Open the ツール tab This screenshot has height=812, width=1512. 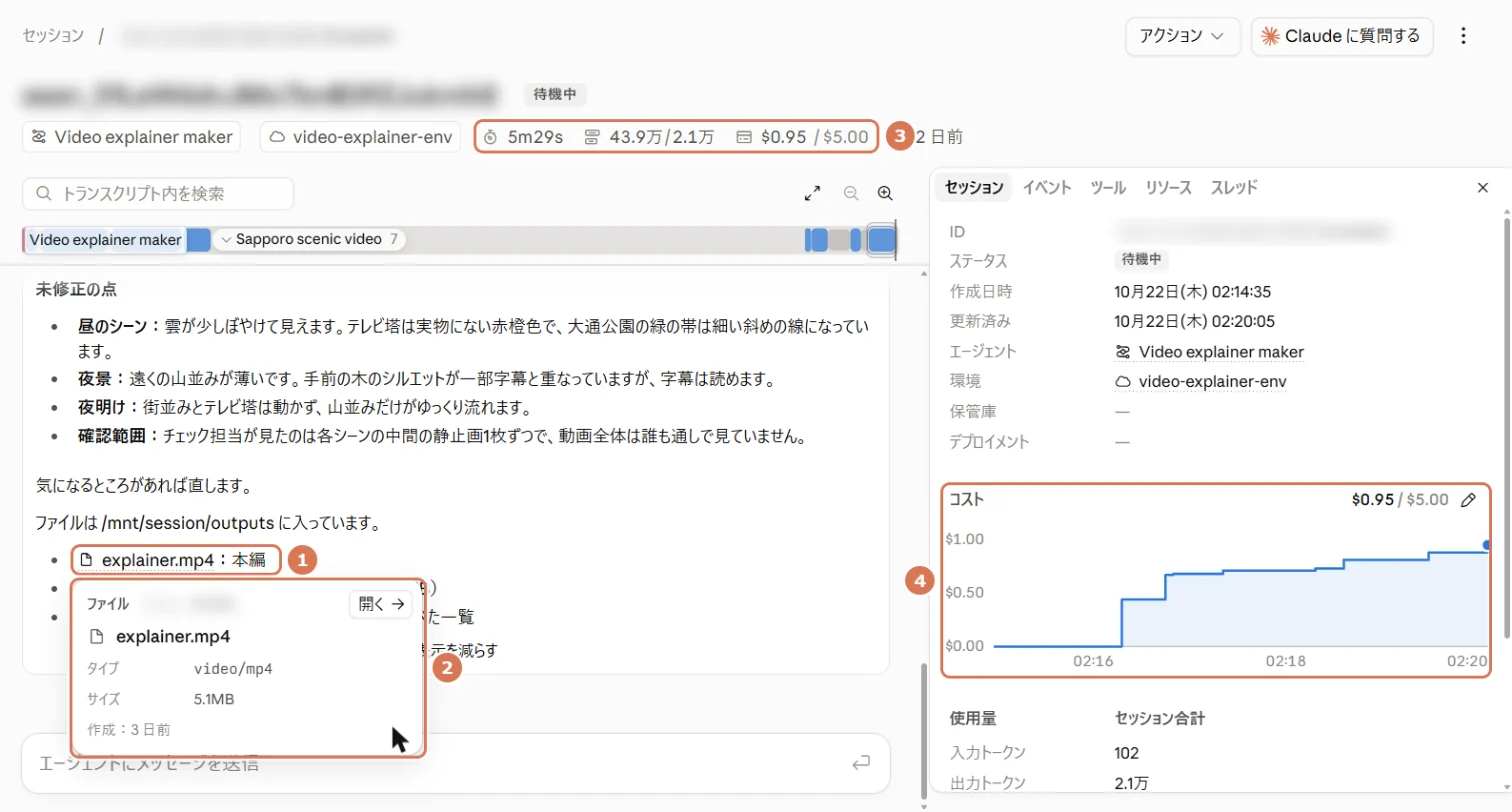click(x=1109, y=187)
